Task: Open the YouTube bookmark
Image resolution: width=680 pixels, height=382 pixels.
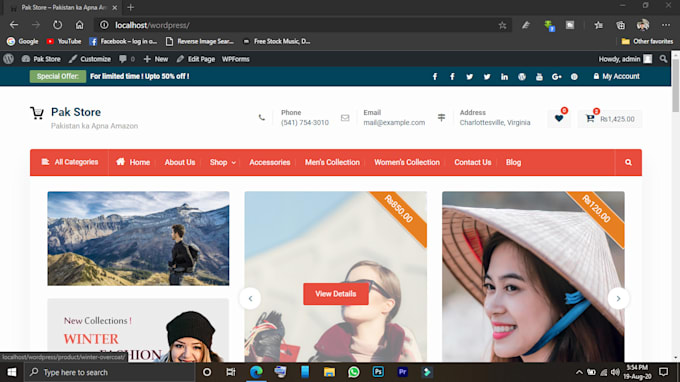Action: [64, 41]
